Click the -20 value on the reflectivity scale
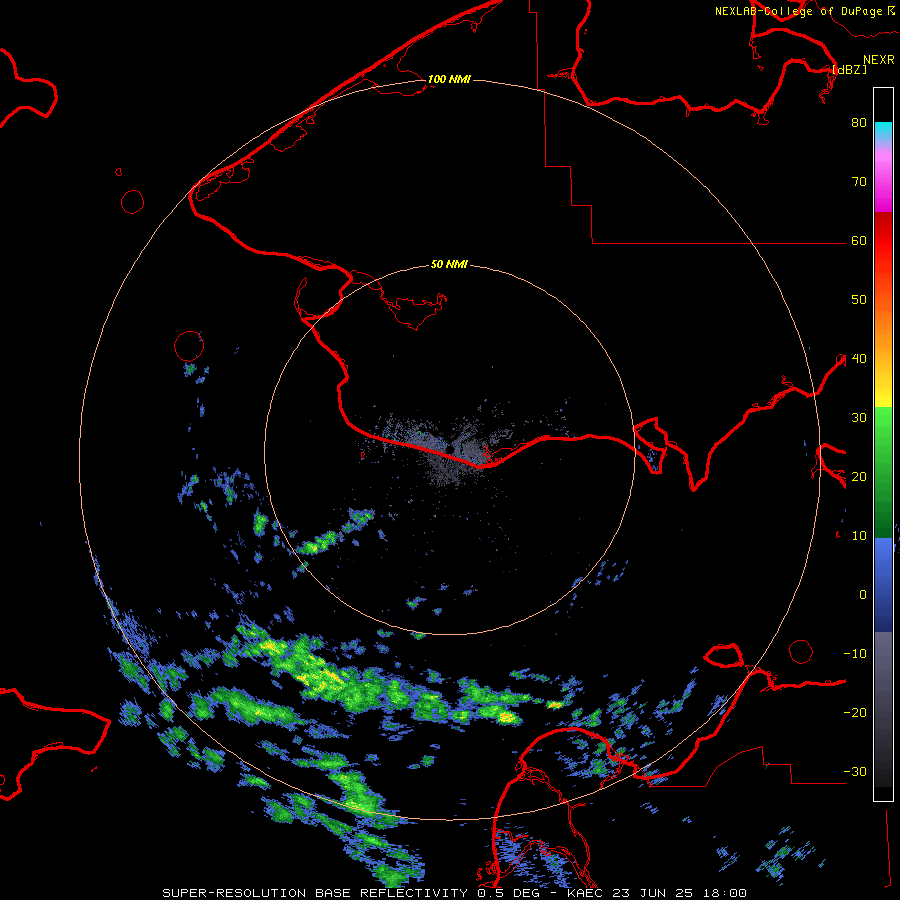The height and width of the screenshot is (900, 900). point(855,712)
